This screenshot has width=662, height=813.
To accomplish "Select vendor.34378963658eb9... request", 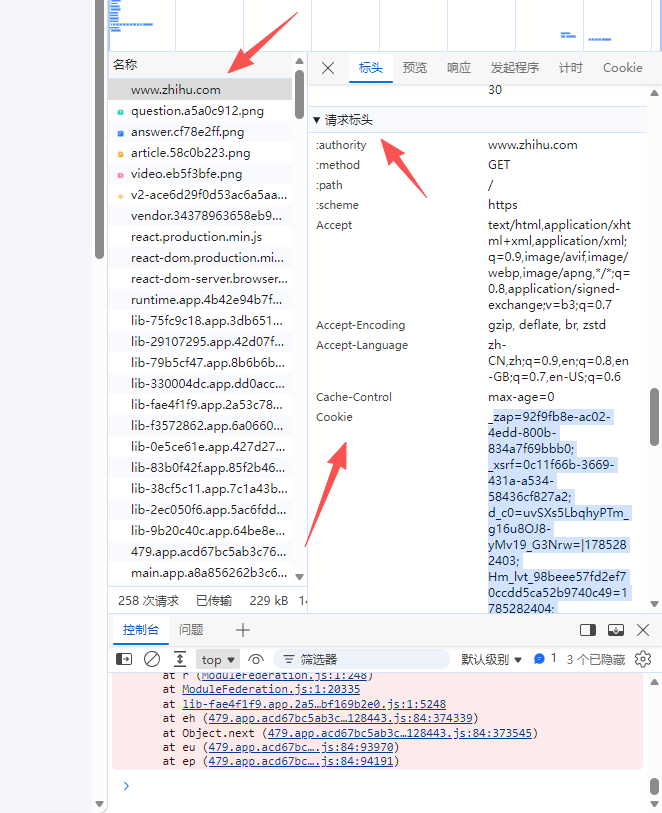I will pyautogui.click(x=200, y=216).
